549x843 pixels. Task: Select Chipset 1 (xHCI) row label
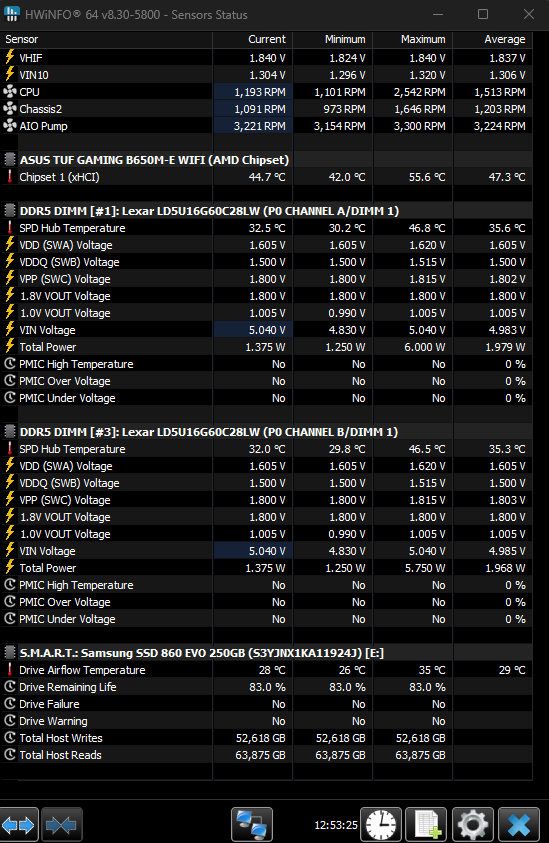tap(59, 177)
